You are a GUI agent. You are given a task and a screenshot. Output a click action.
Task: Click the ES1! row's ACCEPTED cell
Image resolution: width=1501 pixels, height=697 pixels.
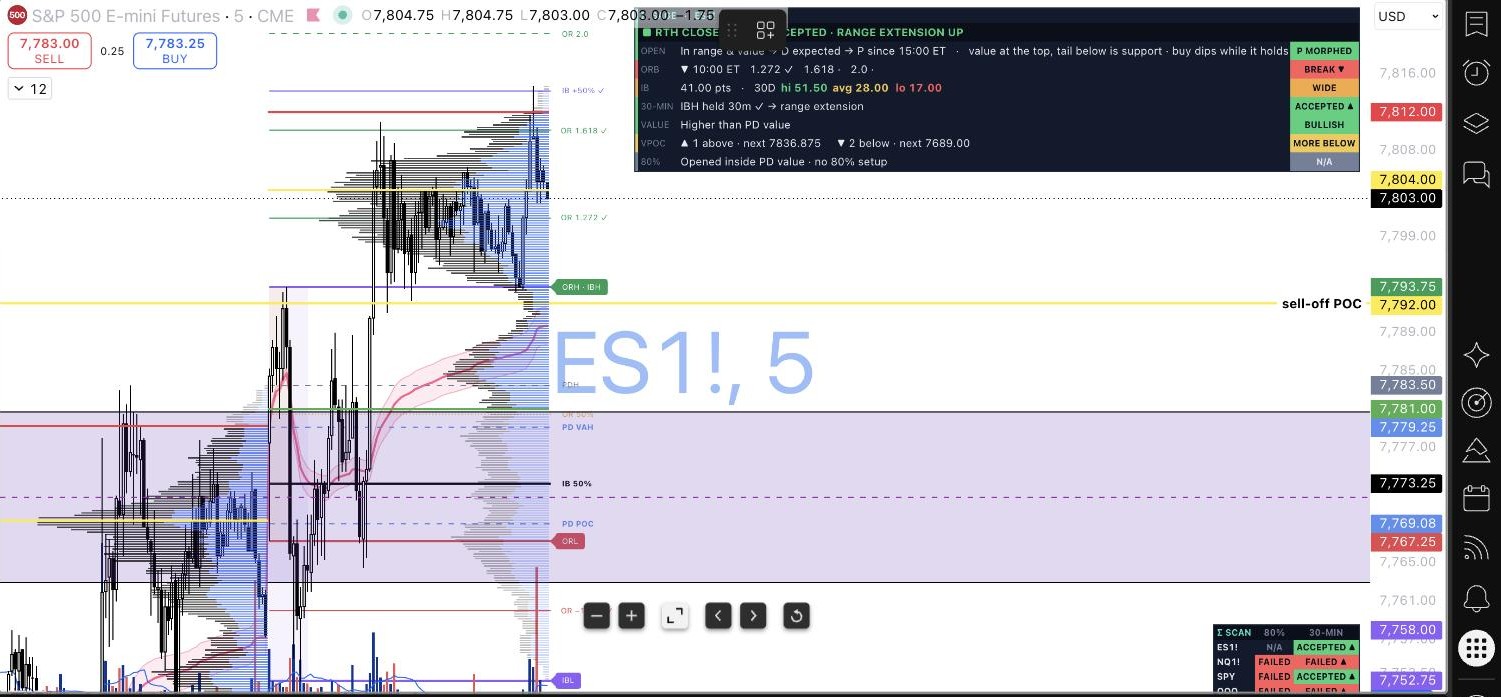1326,647
